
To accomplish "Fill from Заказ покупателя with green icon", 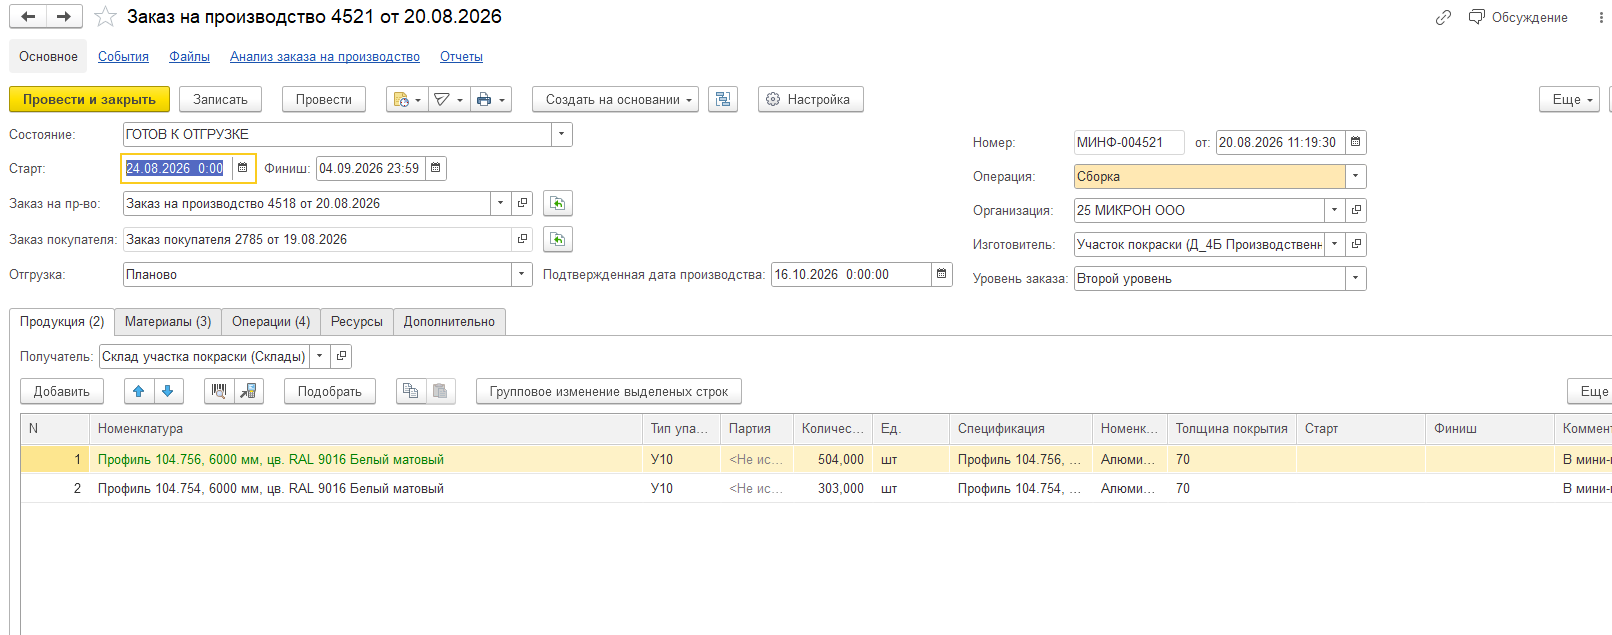I will tap(558, 240).
